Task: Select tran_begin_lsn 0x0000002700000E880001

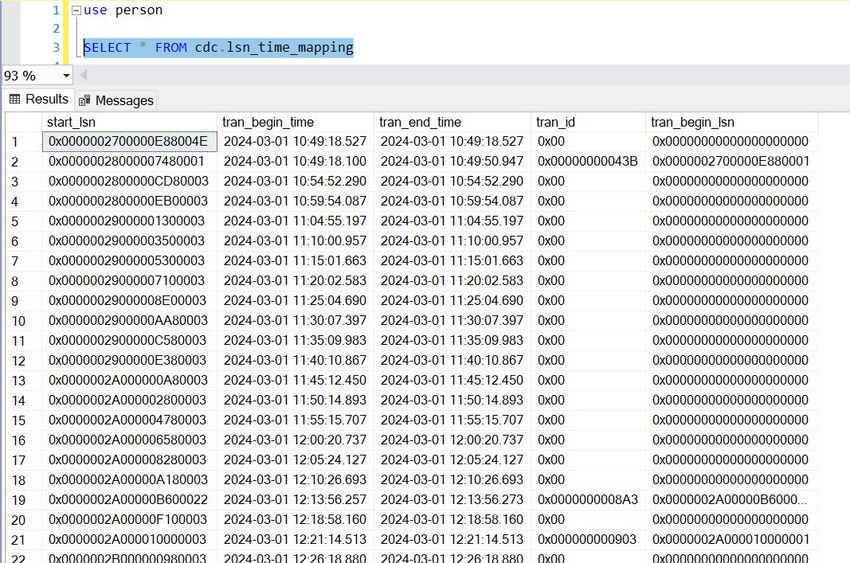Action: (731, 161)
